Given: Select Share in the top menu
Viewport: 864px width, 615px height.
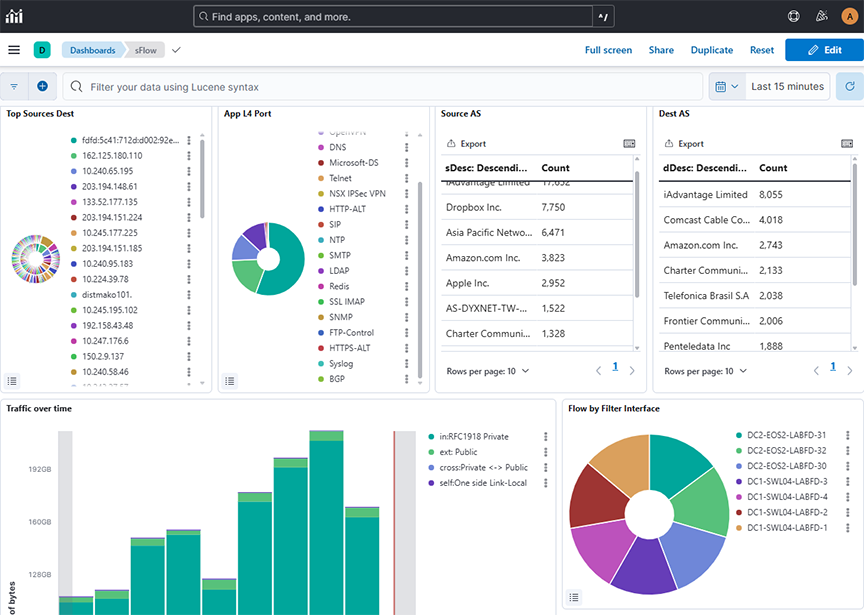Looking at the screenshot, I should 661,50.
